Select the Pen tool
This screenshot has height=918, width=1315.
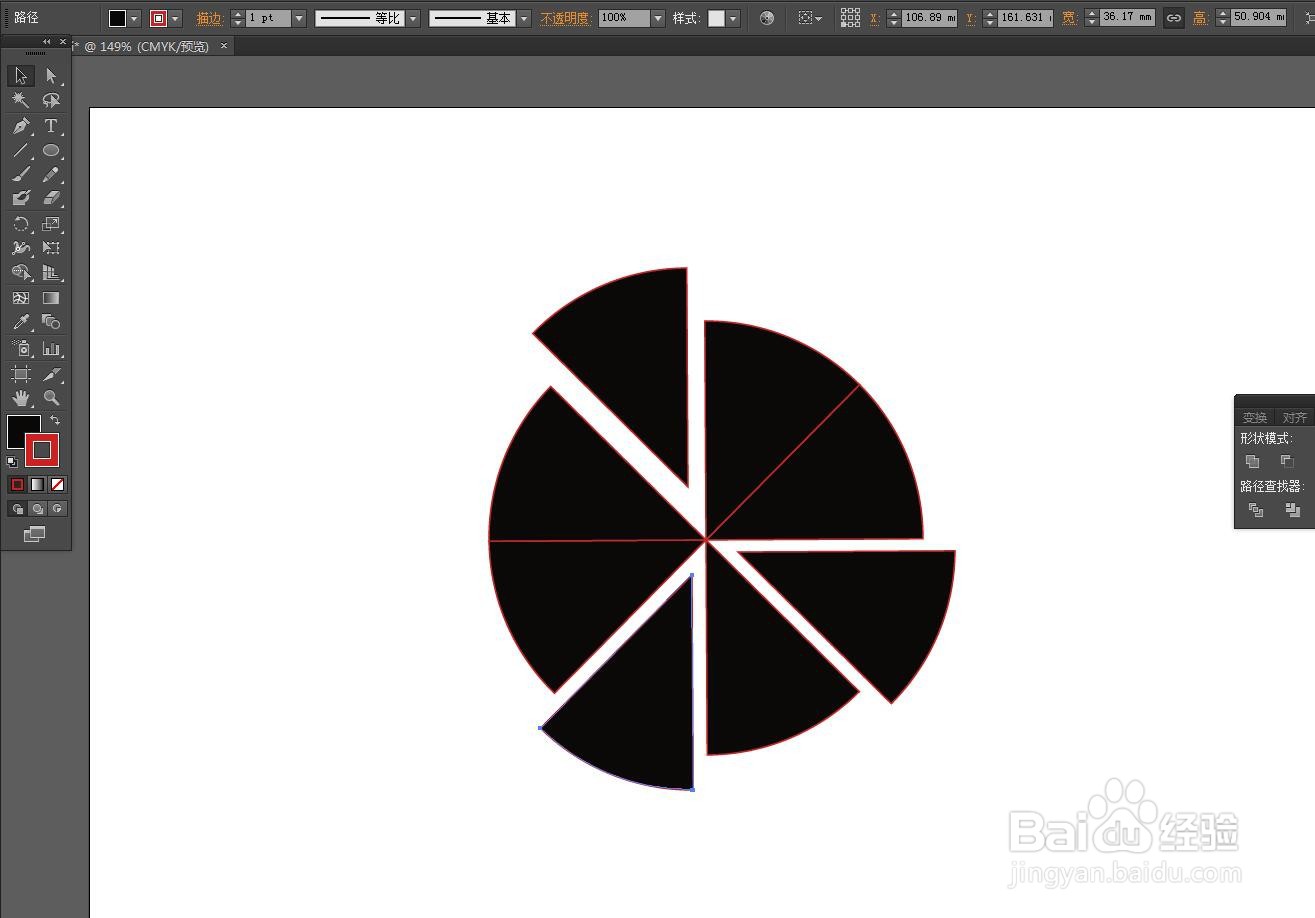tap(21, 126)
